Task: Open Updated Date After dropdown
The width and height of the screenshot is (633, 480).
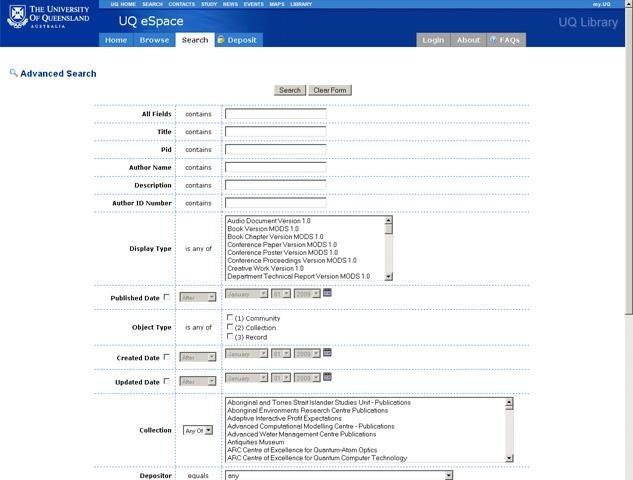Action: point(198,381)
